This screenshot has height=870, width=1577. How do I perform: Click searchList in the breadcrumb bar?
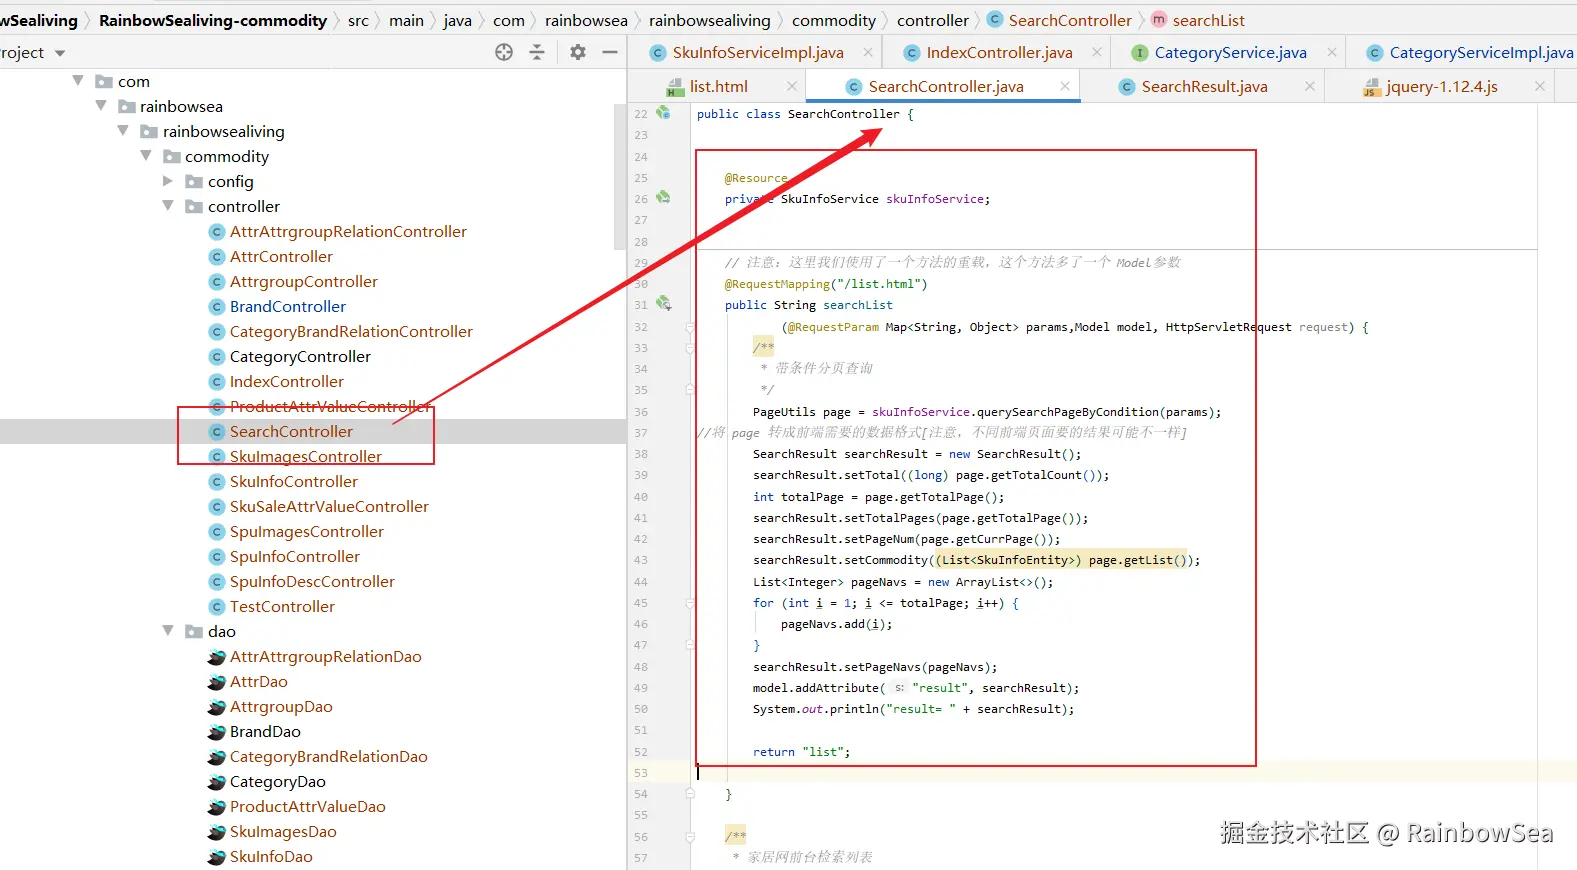pos(1208,20)
